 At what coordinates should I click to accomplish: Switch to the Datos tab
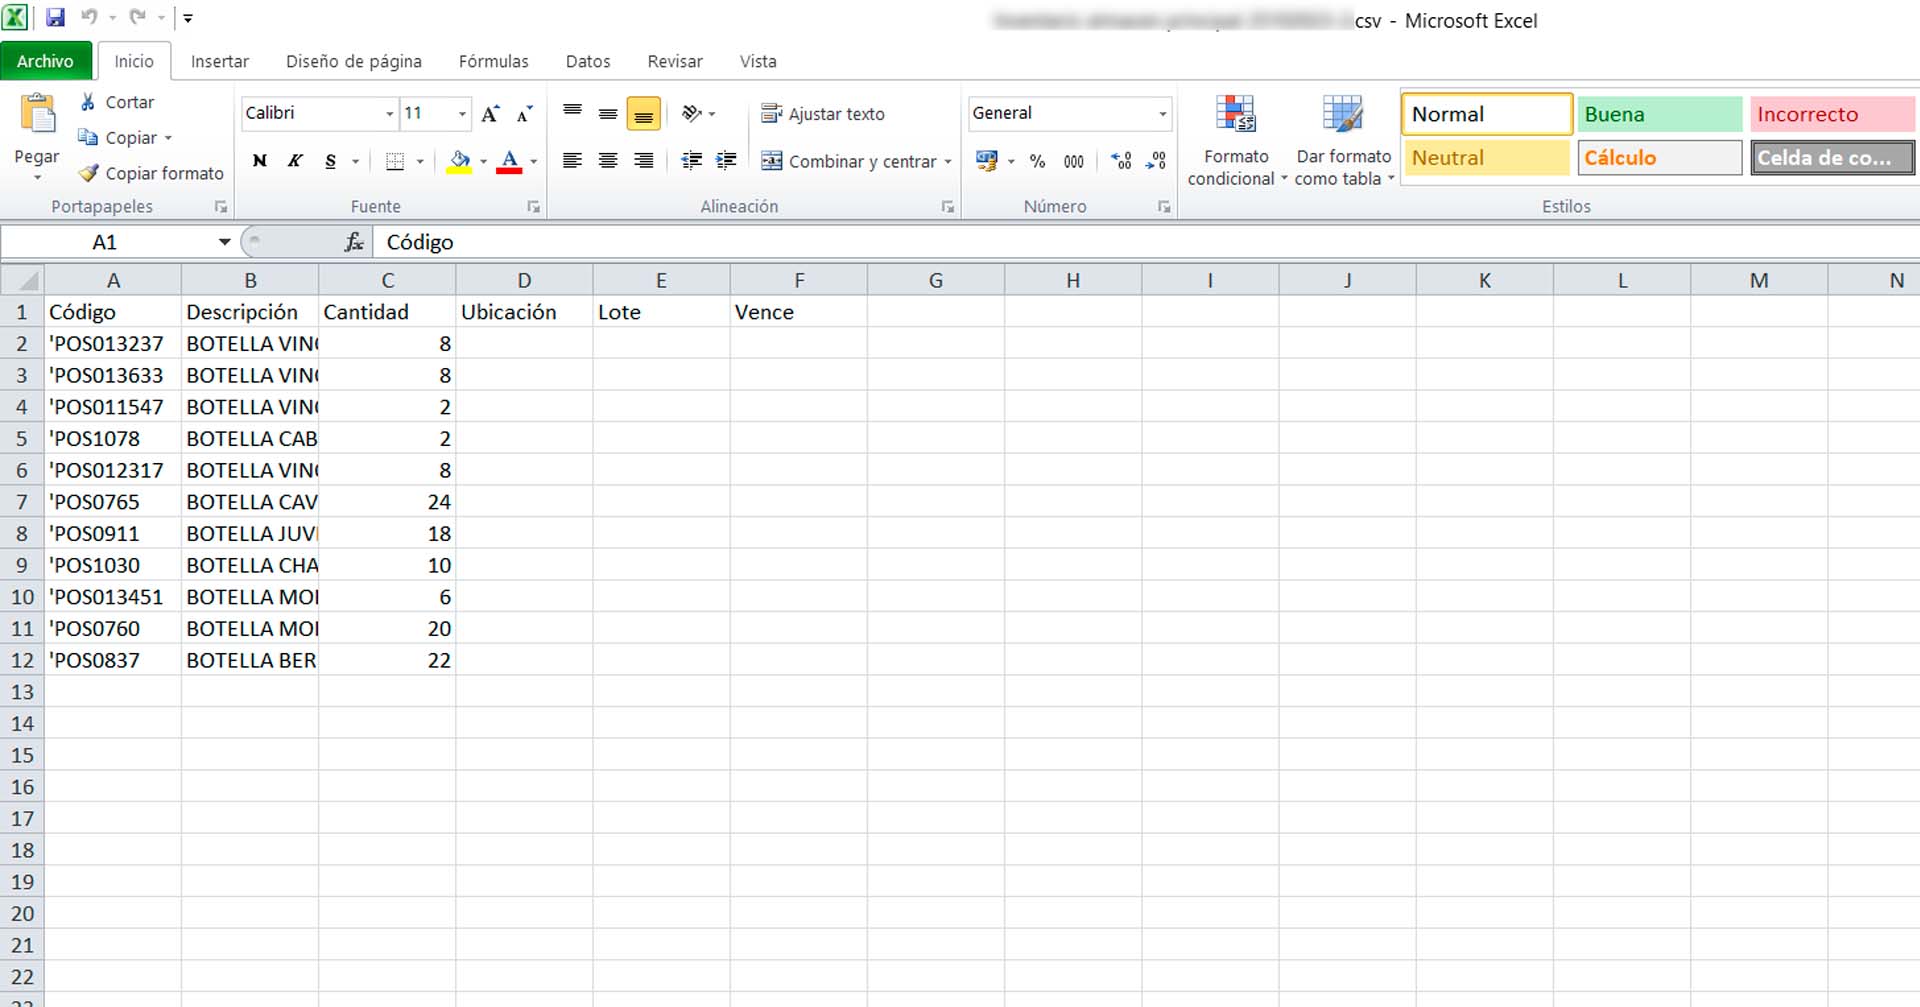point(587,61)
